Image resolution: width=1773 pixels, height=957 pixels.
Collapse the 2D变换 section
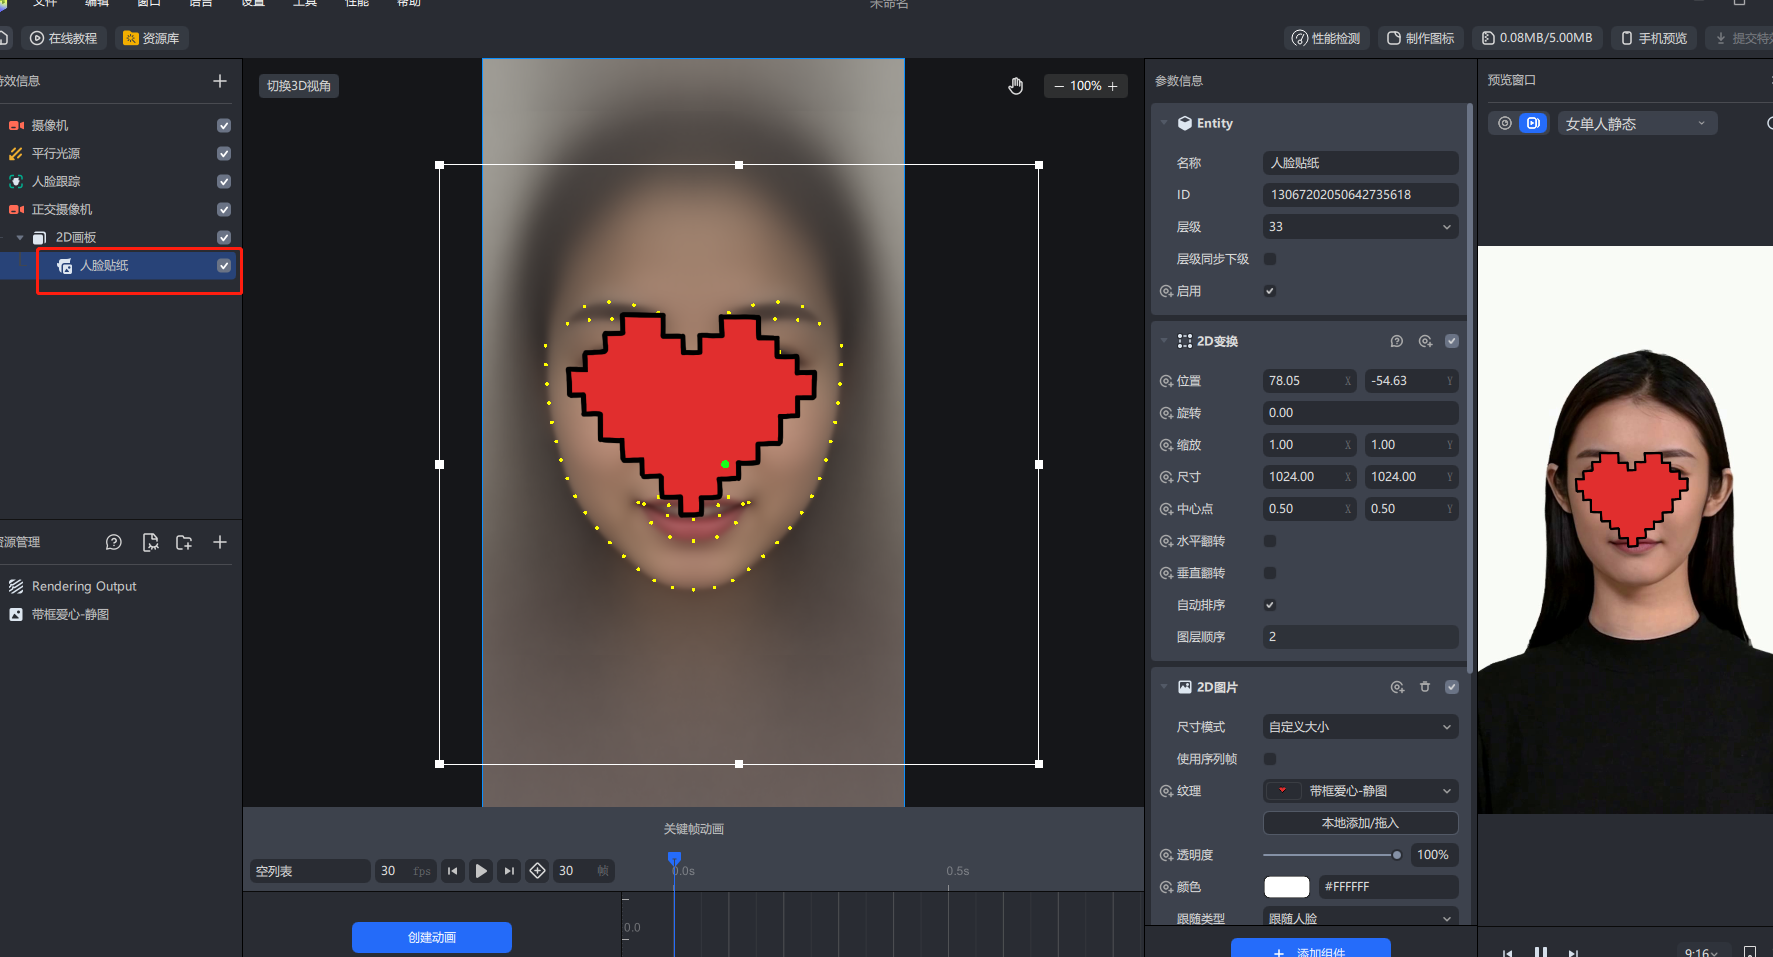pyautogui.click(x=1164, y=341)
